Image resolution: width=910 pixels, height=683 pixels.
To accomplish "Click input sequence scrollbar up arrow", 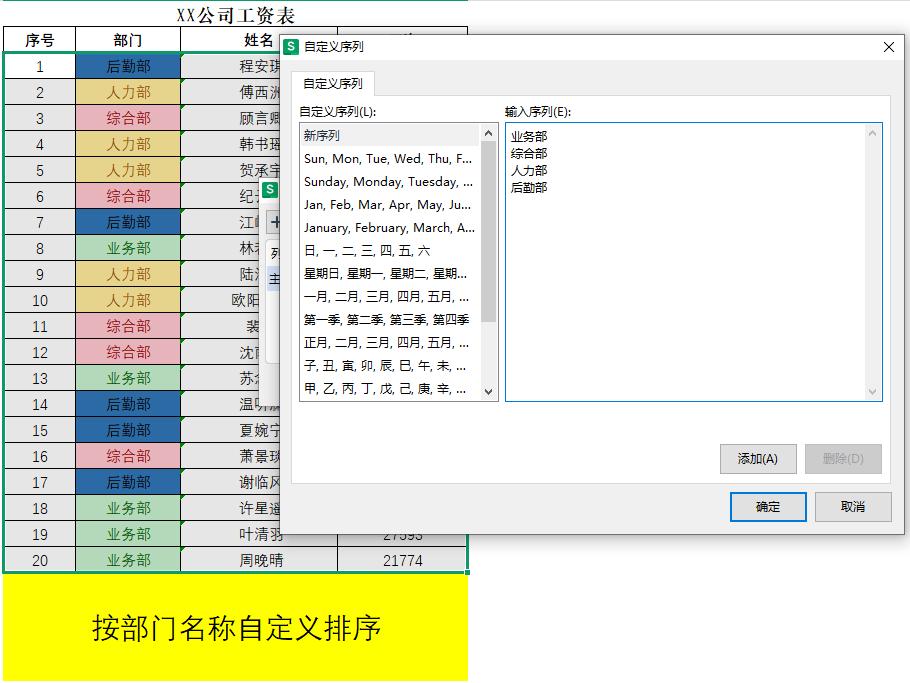I will tap(872, 133).
